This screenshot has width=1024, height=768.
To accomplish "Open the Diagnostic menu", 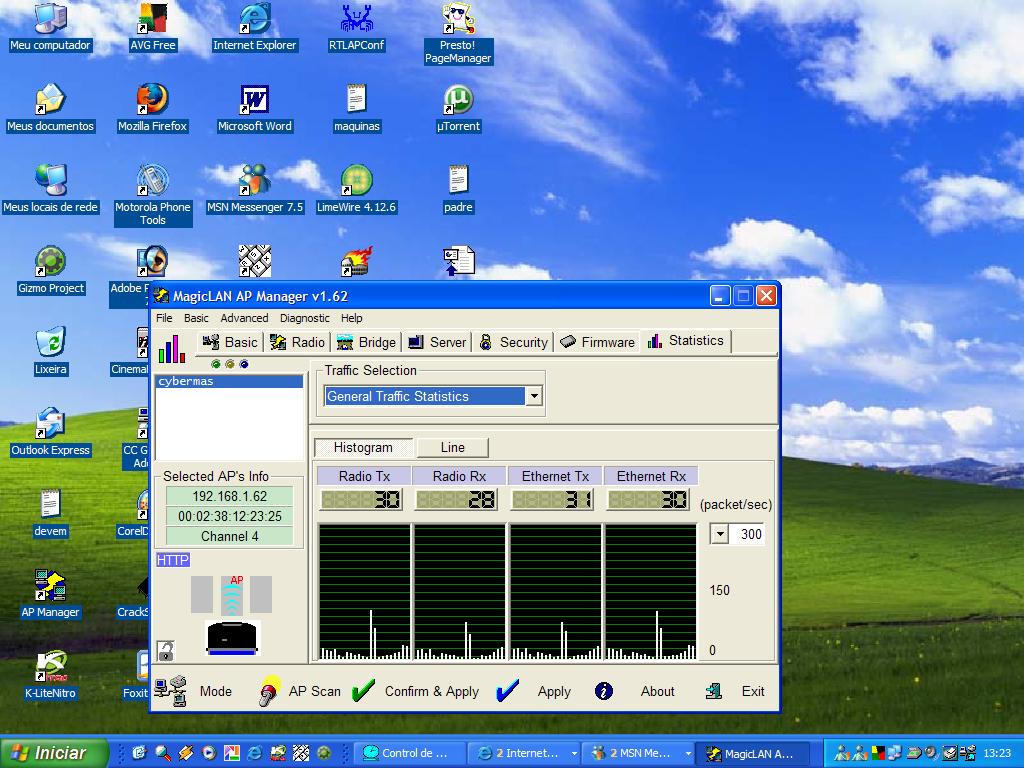I will pyautogui.click(x=304, y=318).
